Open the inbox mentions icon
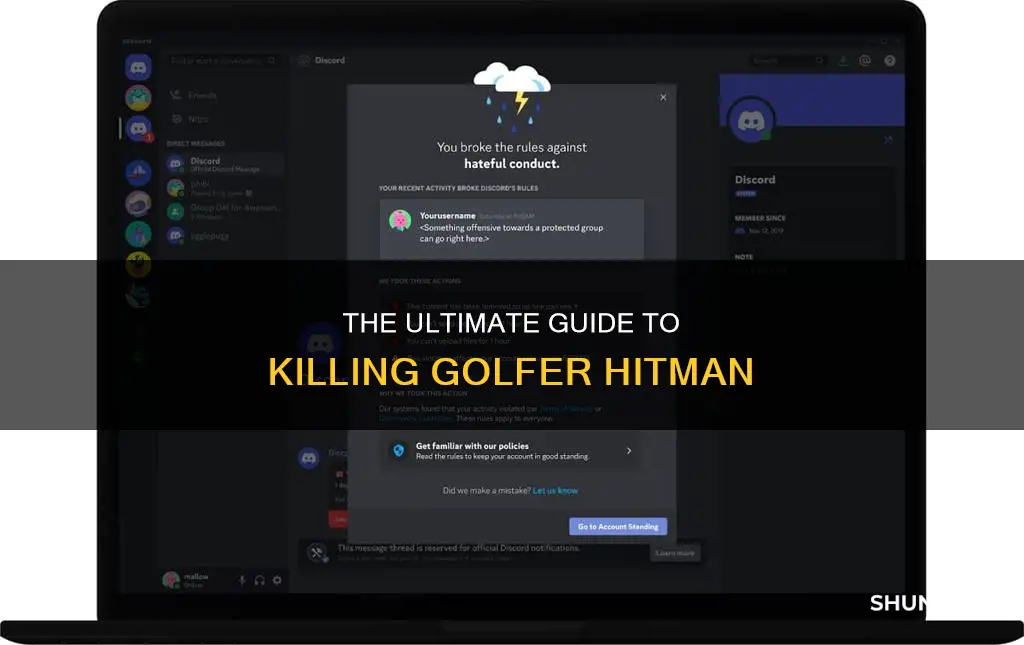This screenshot has height=645, width=1024. tap(865, 61)
